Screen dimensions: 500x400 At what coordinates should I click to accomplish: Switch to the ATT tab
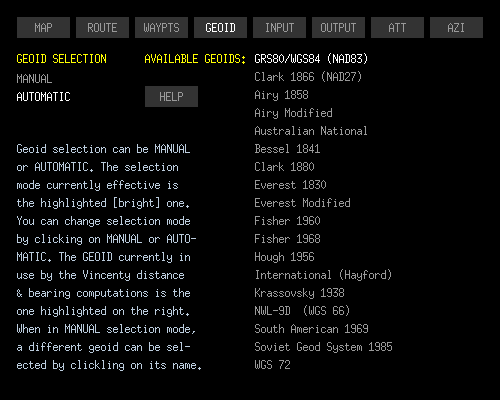tap(397, 28)
